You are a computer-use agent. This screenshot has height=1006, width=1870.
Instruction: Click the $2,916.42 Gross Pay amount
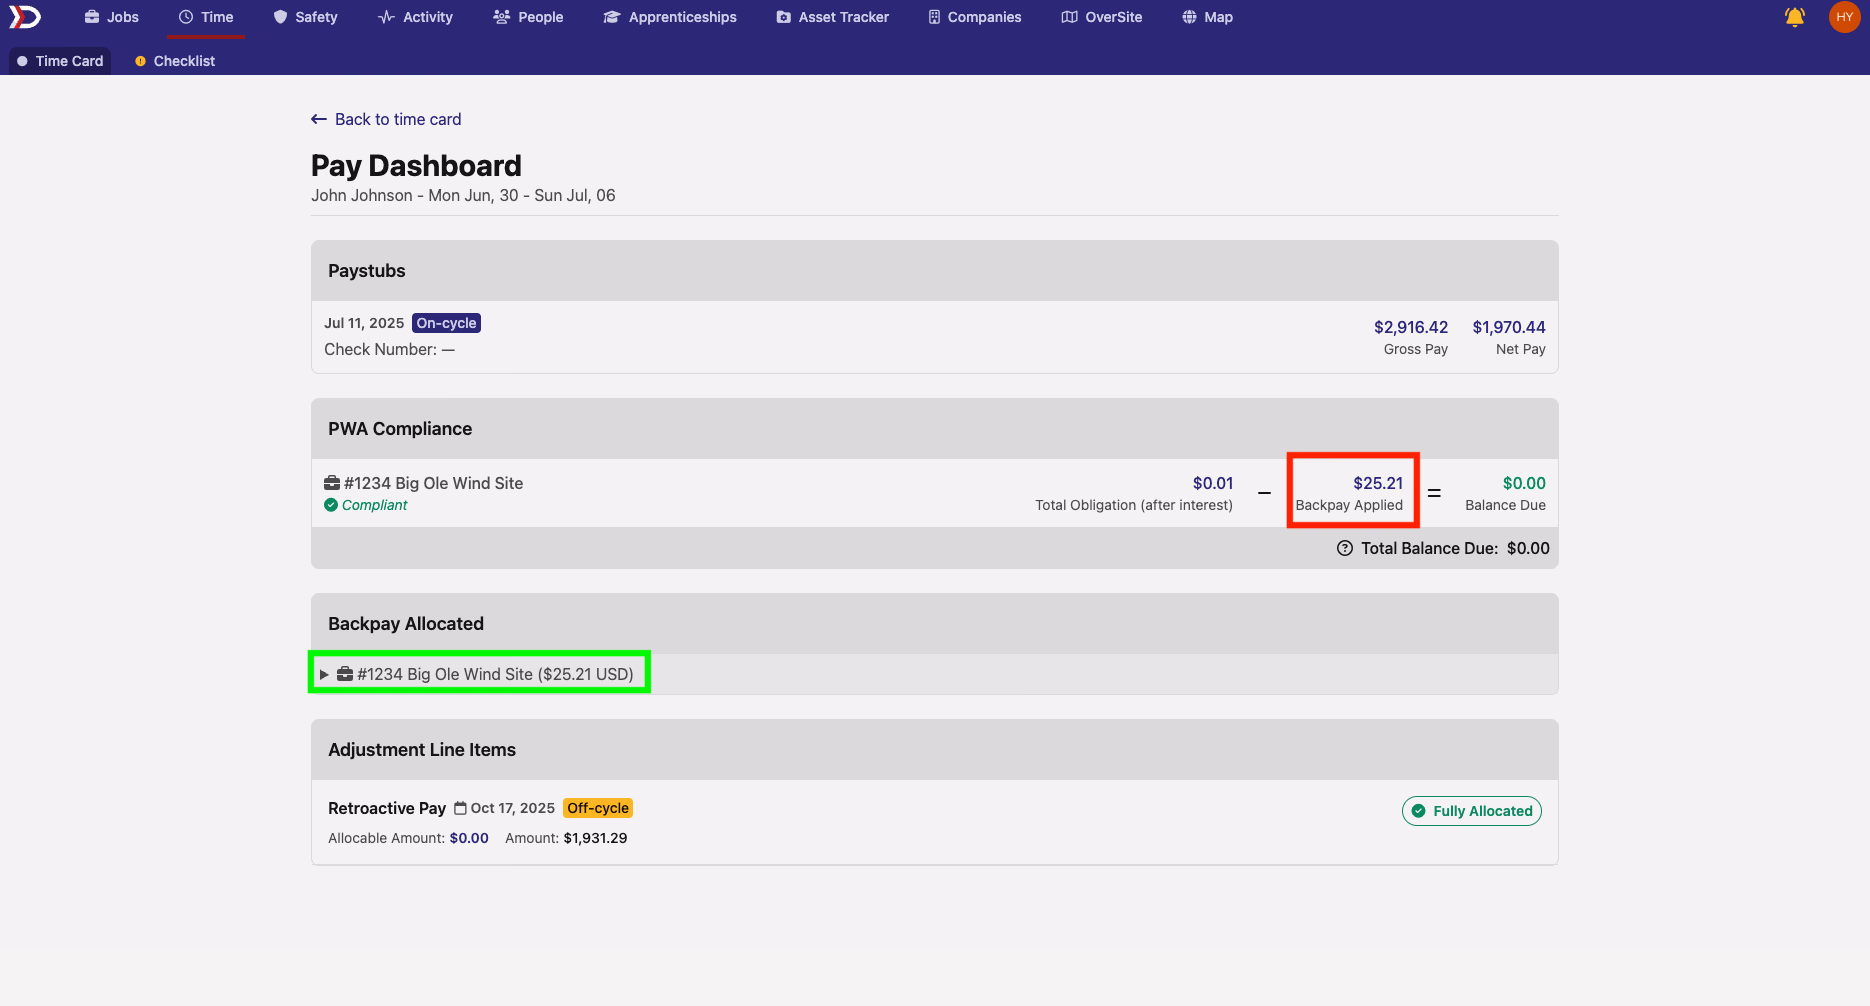[x=1410, y=327]
